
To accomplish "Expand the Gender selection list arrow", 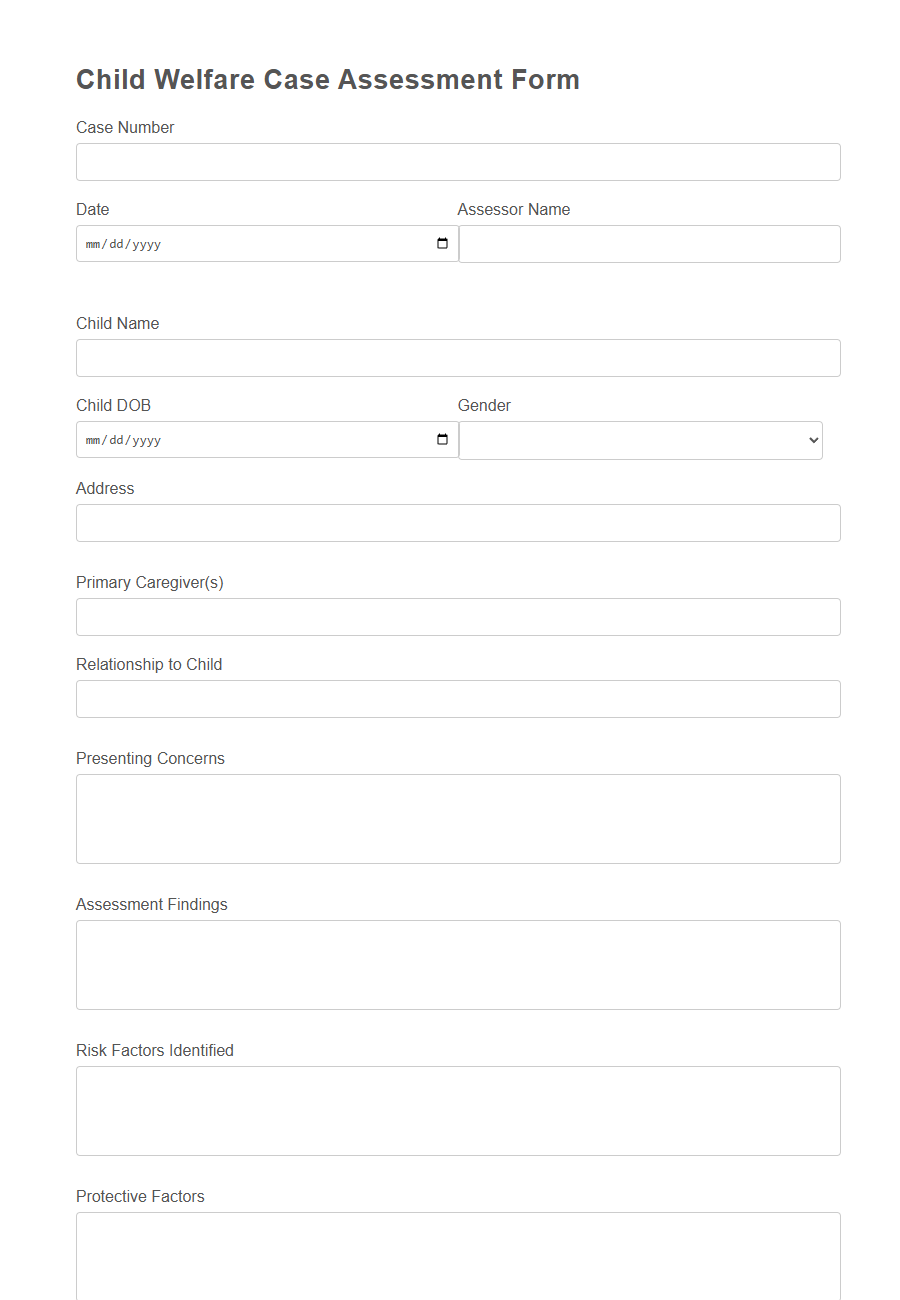I will click(x=810, y=440).
